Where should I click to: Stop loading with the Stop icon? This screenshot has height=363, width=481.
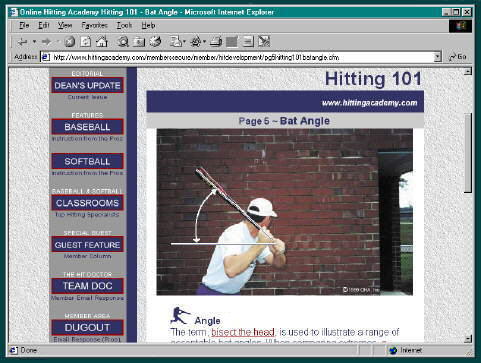(69, 42)
